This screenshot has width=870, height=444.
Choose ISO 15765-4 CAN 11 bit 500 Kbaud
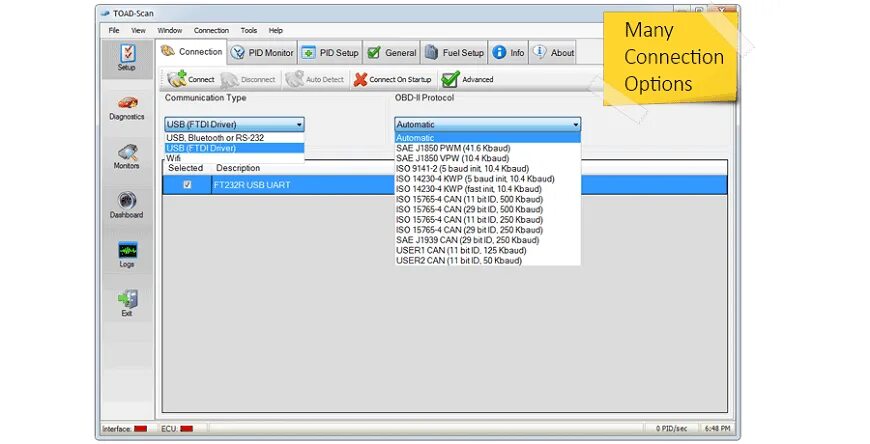488,199
